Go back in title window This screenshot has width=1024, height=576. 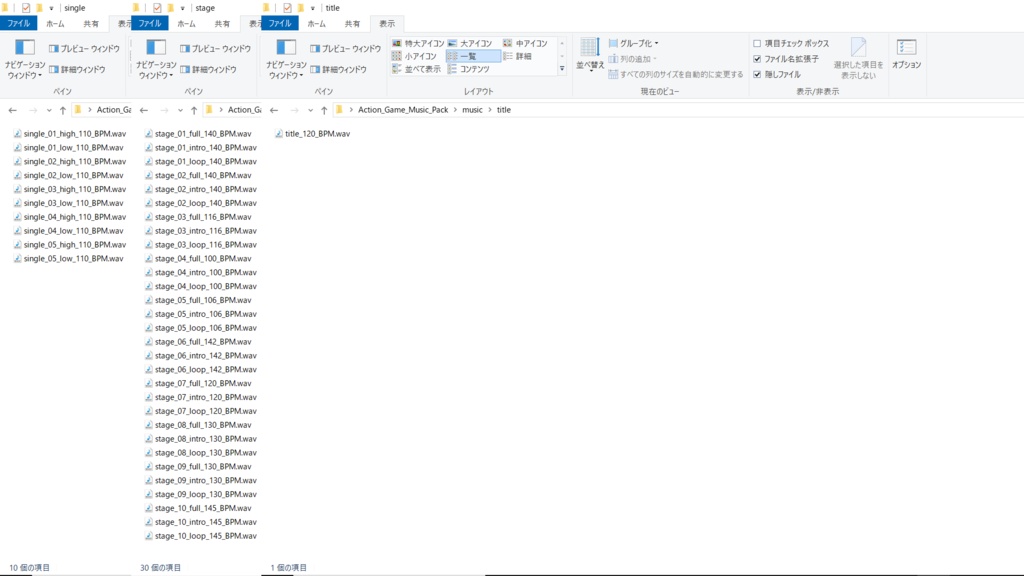274,110
